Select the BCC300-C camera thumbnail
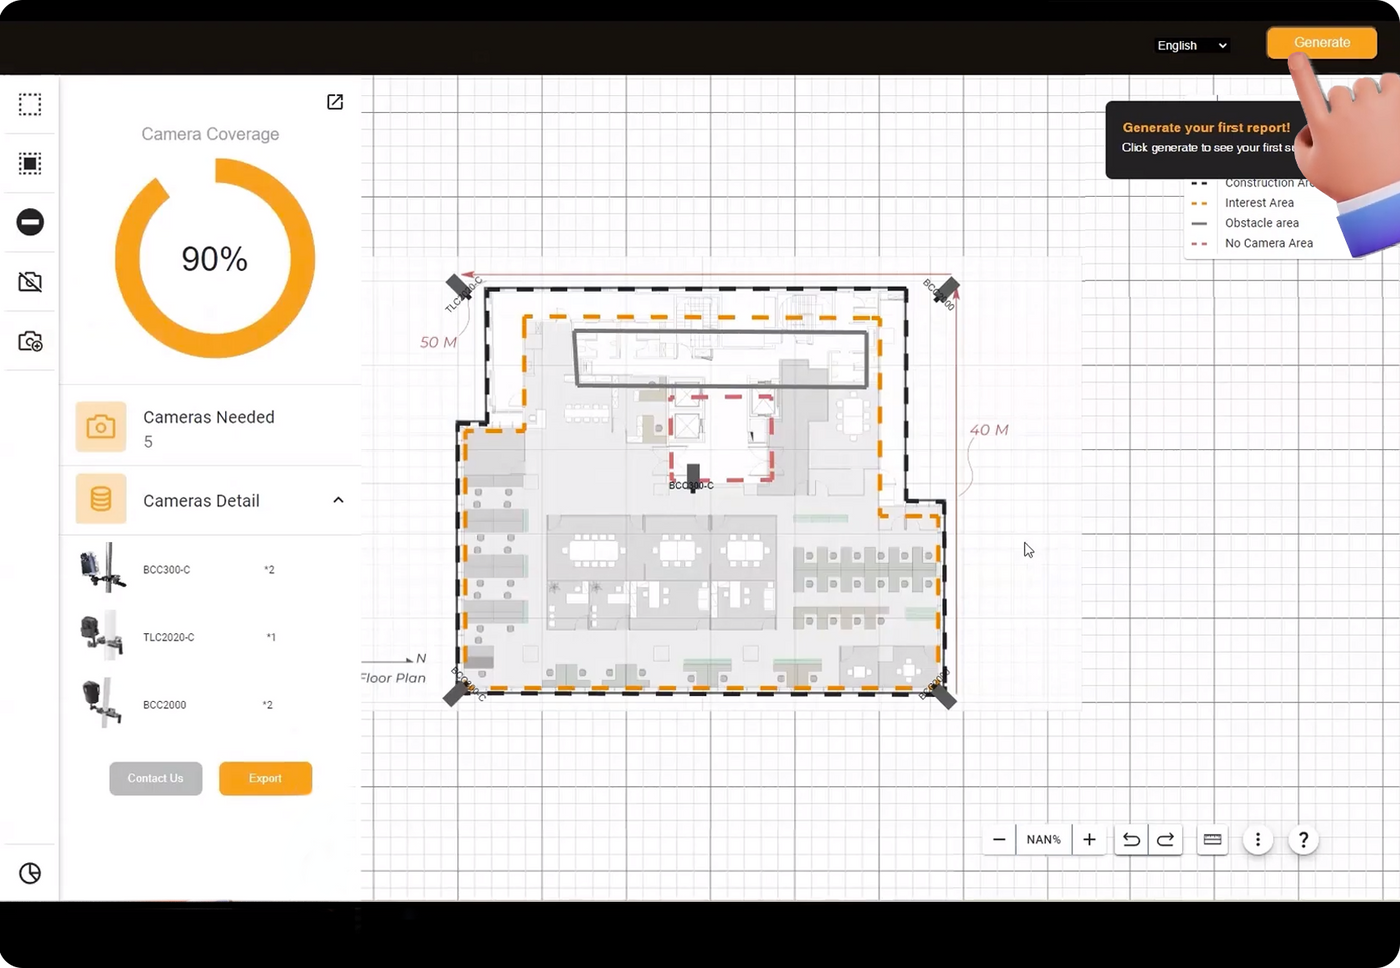The height and width of the screenshot is (968, 1400). click(x=102, y=569)
